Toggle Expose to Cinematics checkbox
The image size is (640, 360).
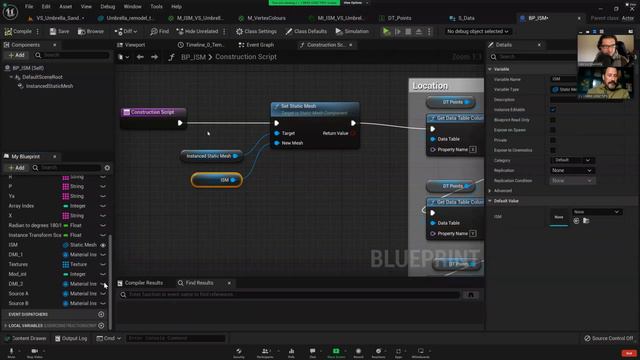point(553,150)
